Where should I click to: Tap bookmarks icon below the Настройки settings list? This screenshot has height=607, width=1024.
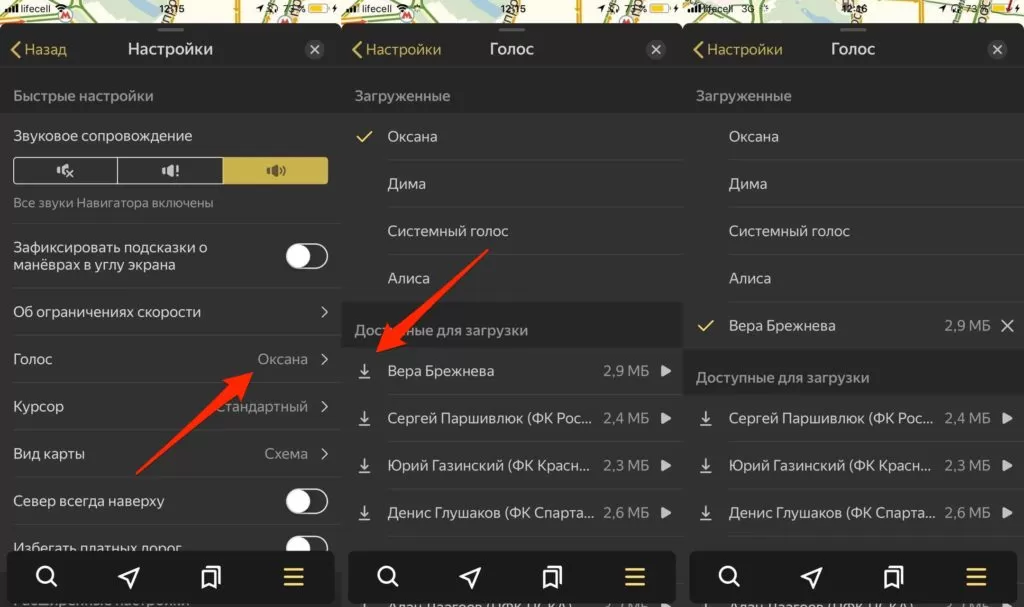coord(211,577)
